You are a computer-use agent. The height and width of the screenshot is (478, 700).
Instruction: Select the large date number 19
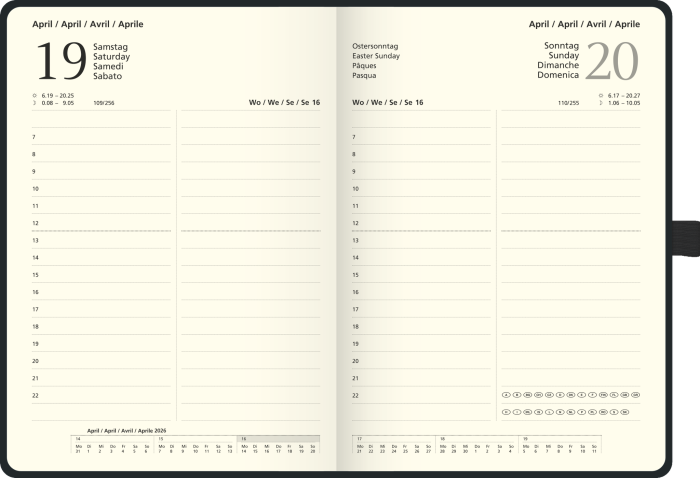point(60,62)
